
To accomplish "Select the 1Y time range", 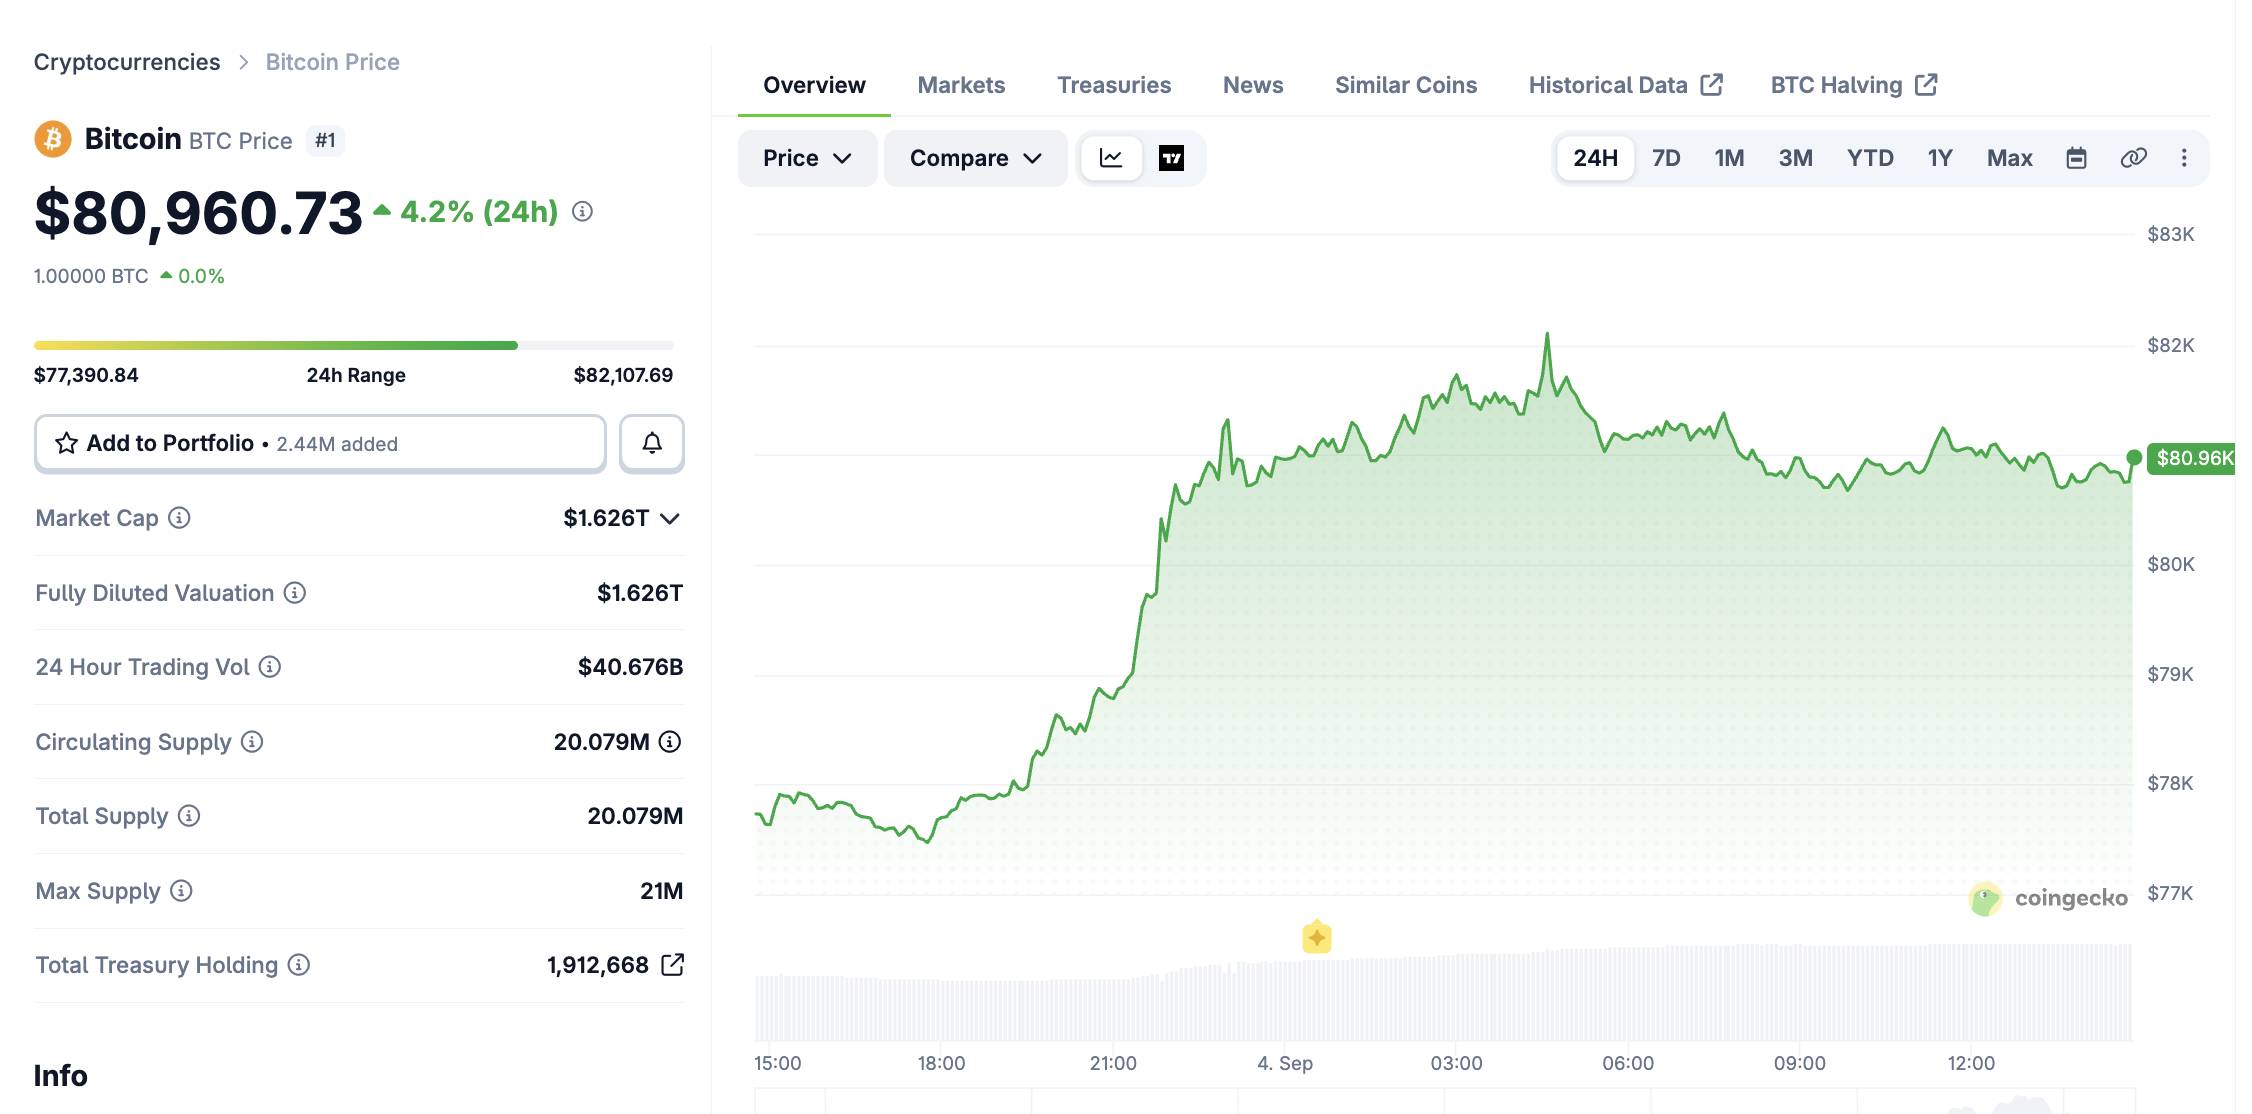I will [x=1940, y=158].
